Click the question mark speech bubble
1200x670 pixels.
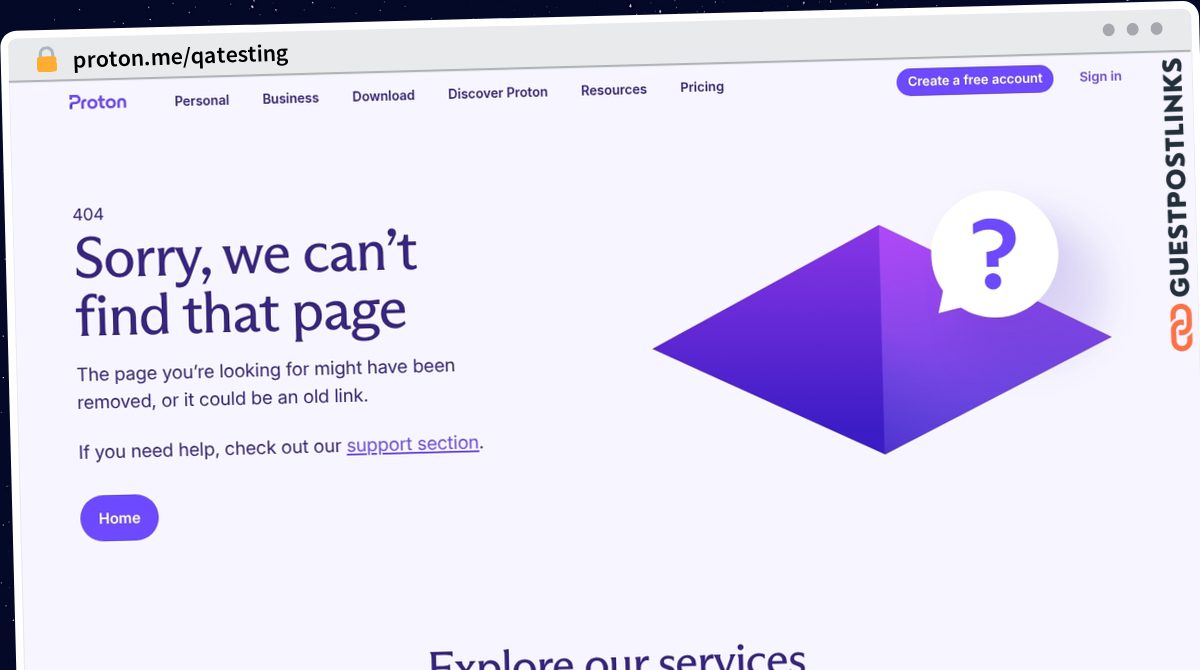(994, 254)
